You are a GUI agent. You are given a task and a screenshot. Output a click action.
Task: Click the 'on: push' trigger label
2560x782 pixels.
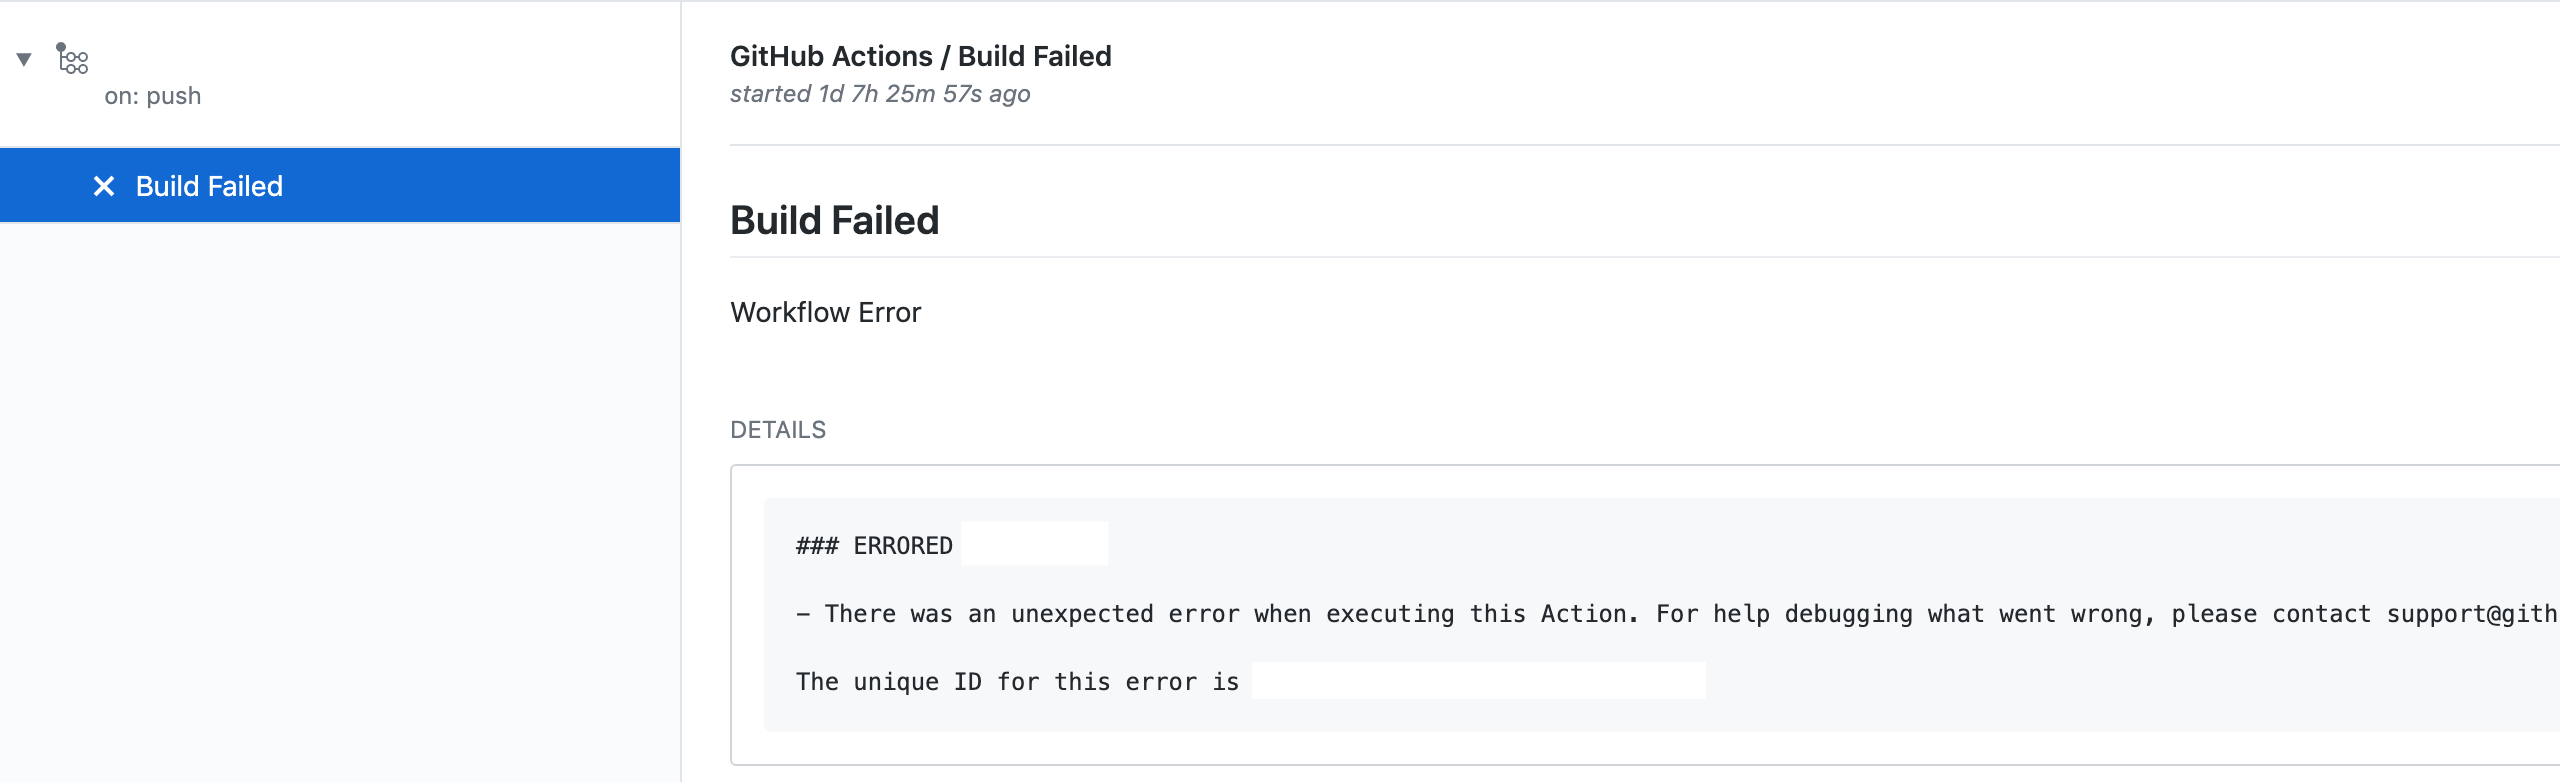click(153, 96)
